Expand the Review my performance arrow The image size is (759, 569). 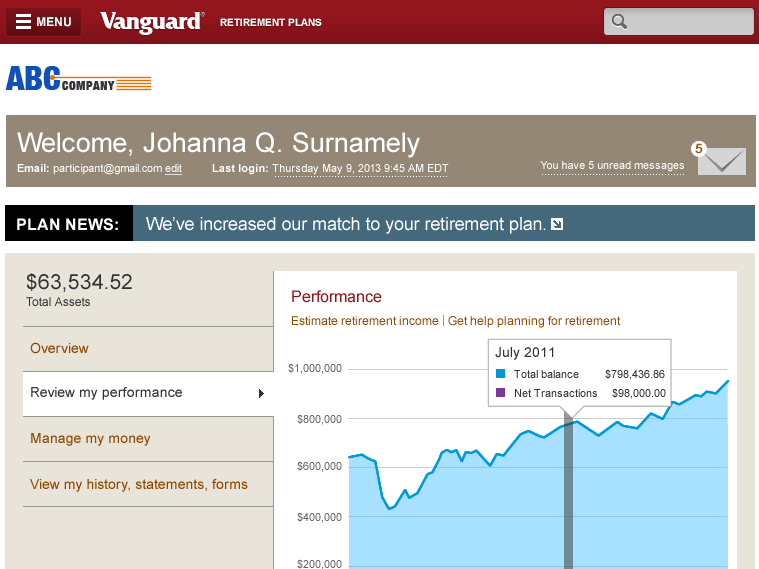[x=261, y=393]
